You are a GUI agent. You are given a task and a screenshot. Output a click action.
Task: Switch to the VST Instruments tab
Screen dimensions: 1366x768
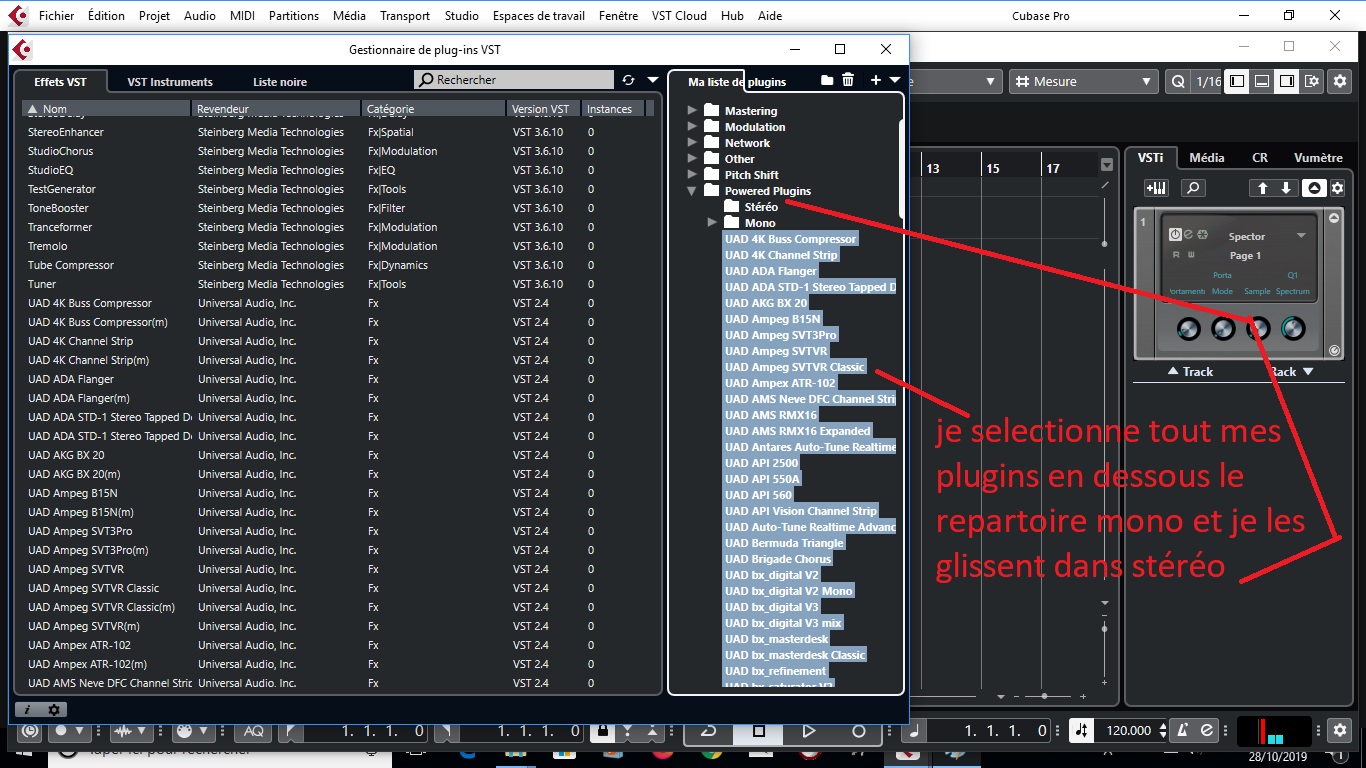(x=170, y=82)
